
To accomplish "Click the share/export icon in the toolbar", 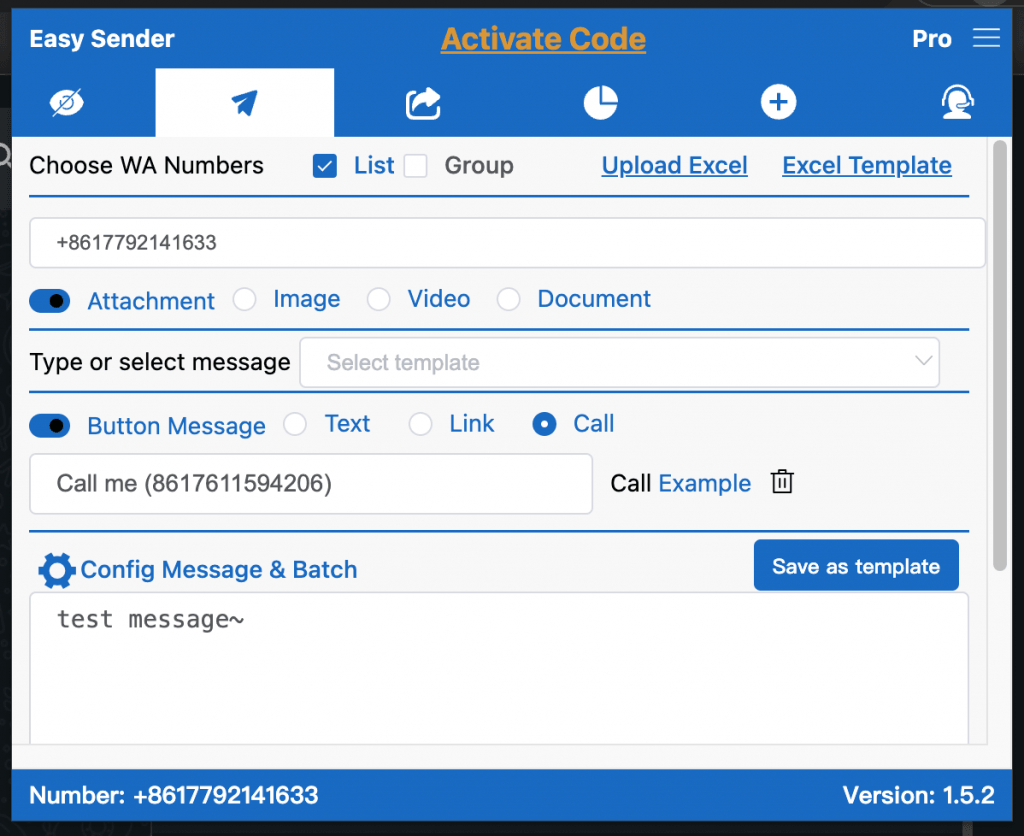I will [x=421, y=101].
